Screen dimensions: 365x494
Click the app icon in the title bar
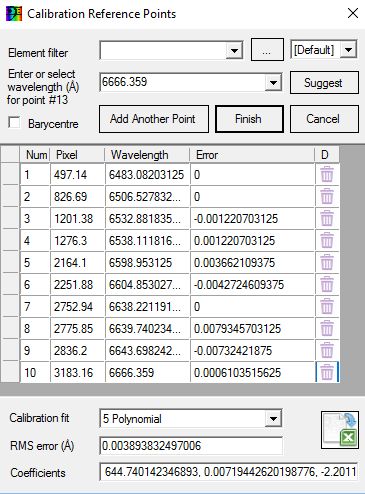click(x=14, y=14)
